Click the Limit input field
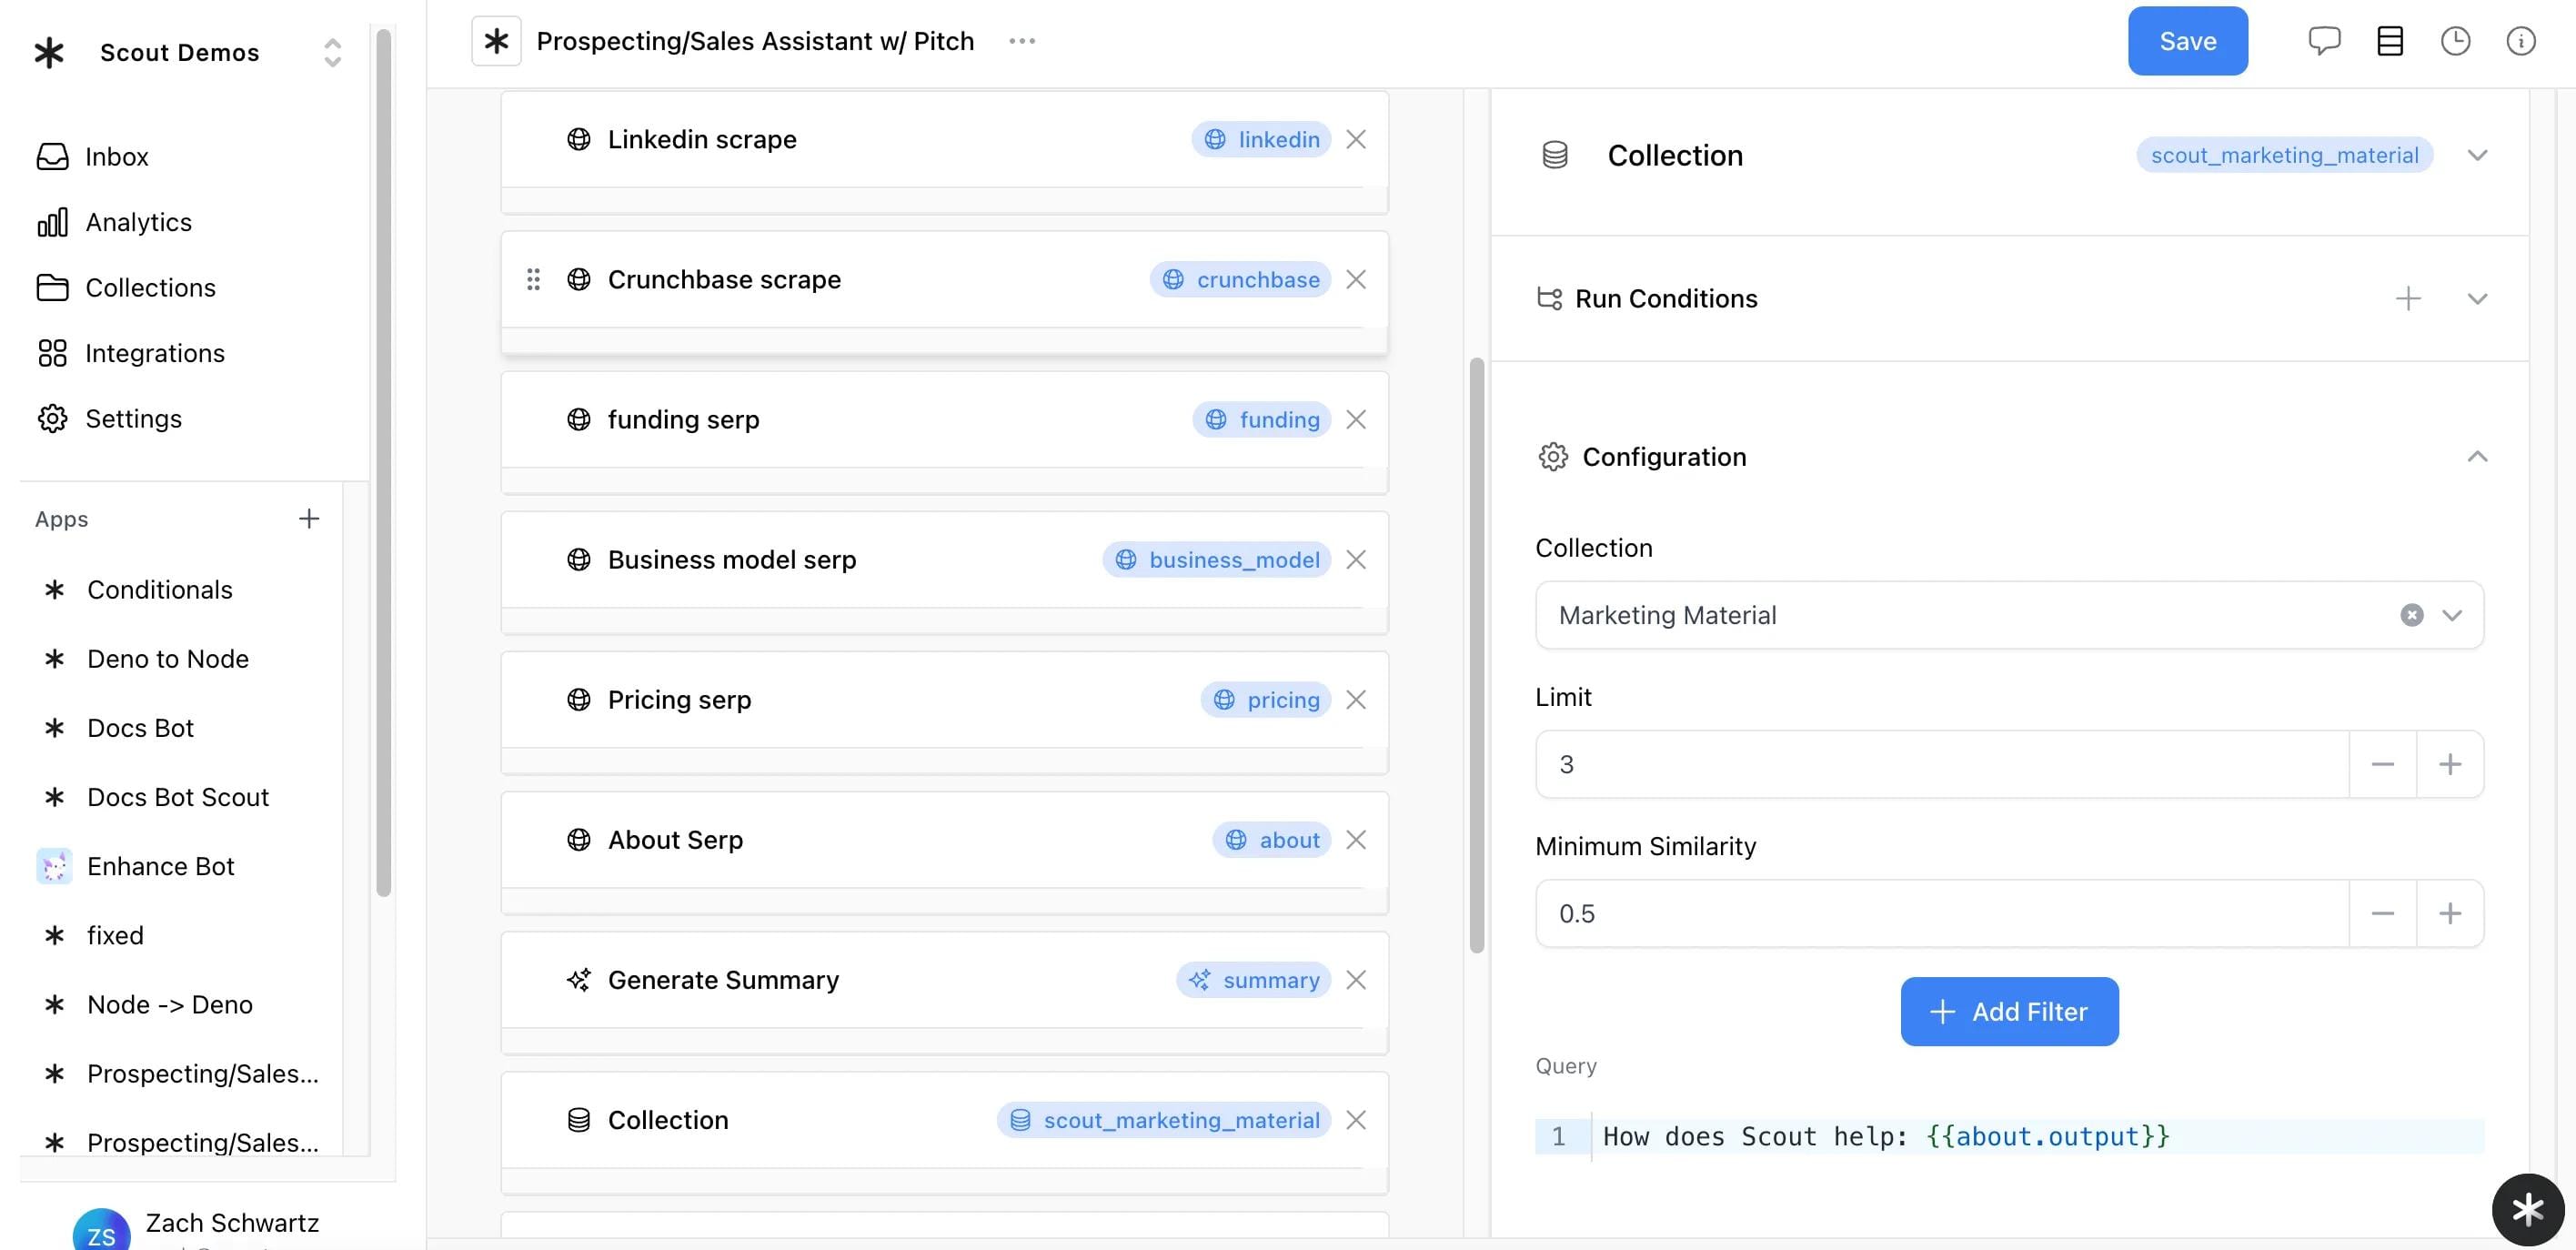 (x=1941, y=764)
